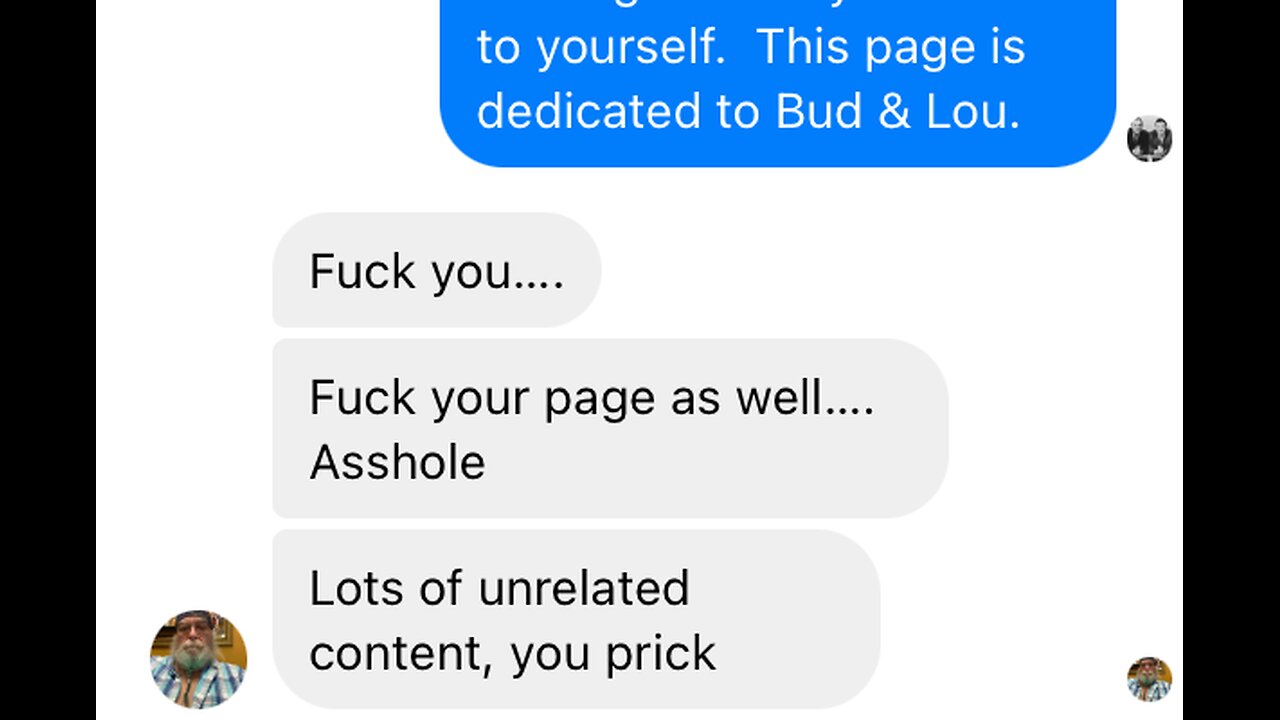Image resolution: width=1280 pixels, height=720 pixels.
Task: Select the "Lots of unrelated content" message
Action: (x=576, y=619)
